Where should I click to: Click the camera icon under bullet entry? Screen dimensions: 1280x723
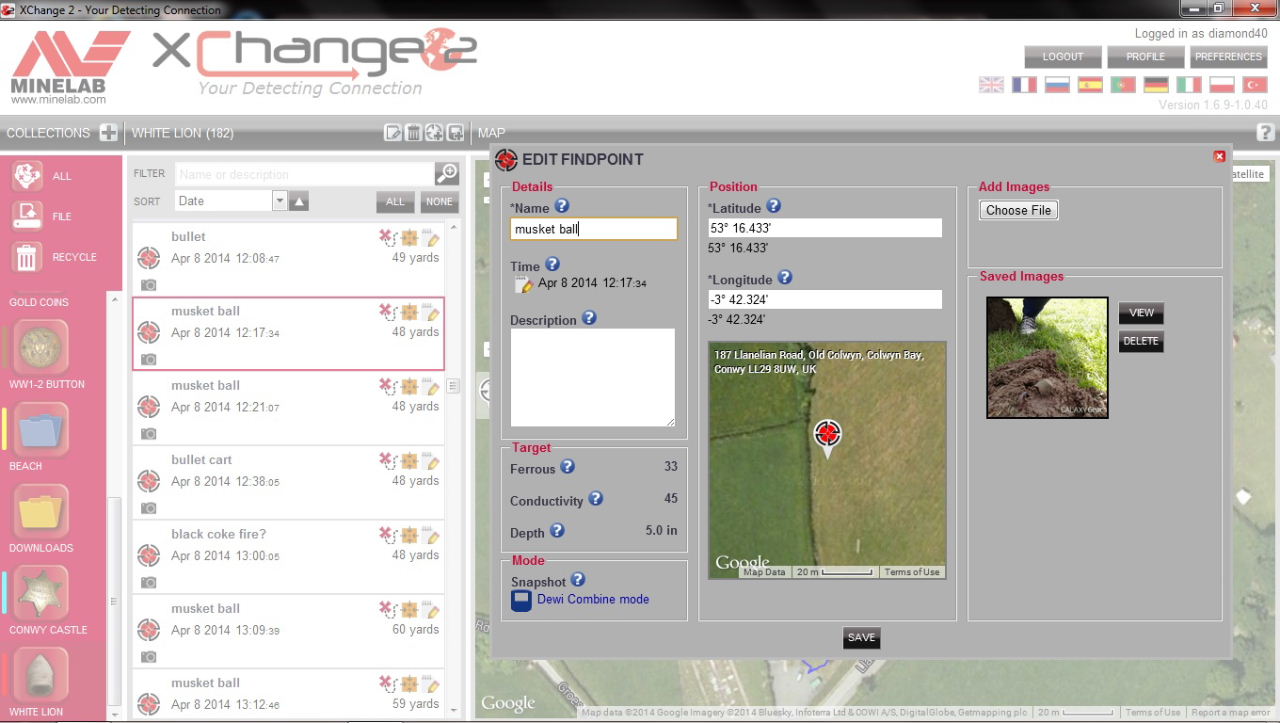point(148,285)
